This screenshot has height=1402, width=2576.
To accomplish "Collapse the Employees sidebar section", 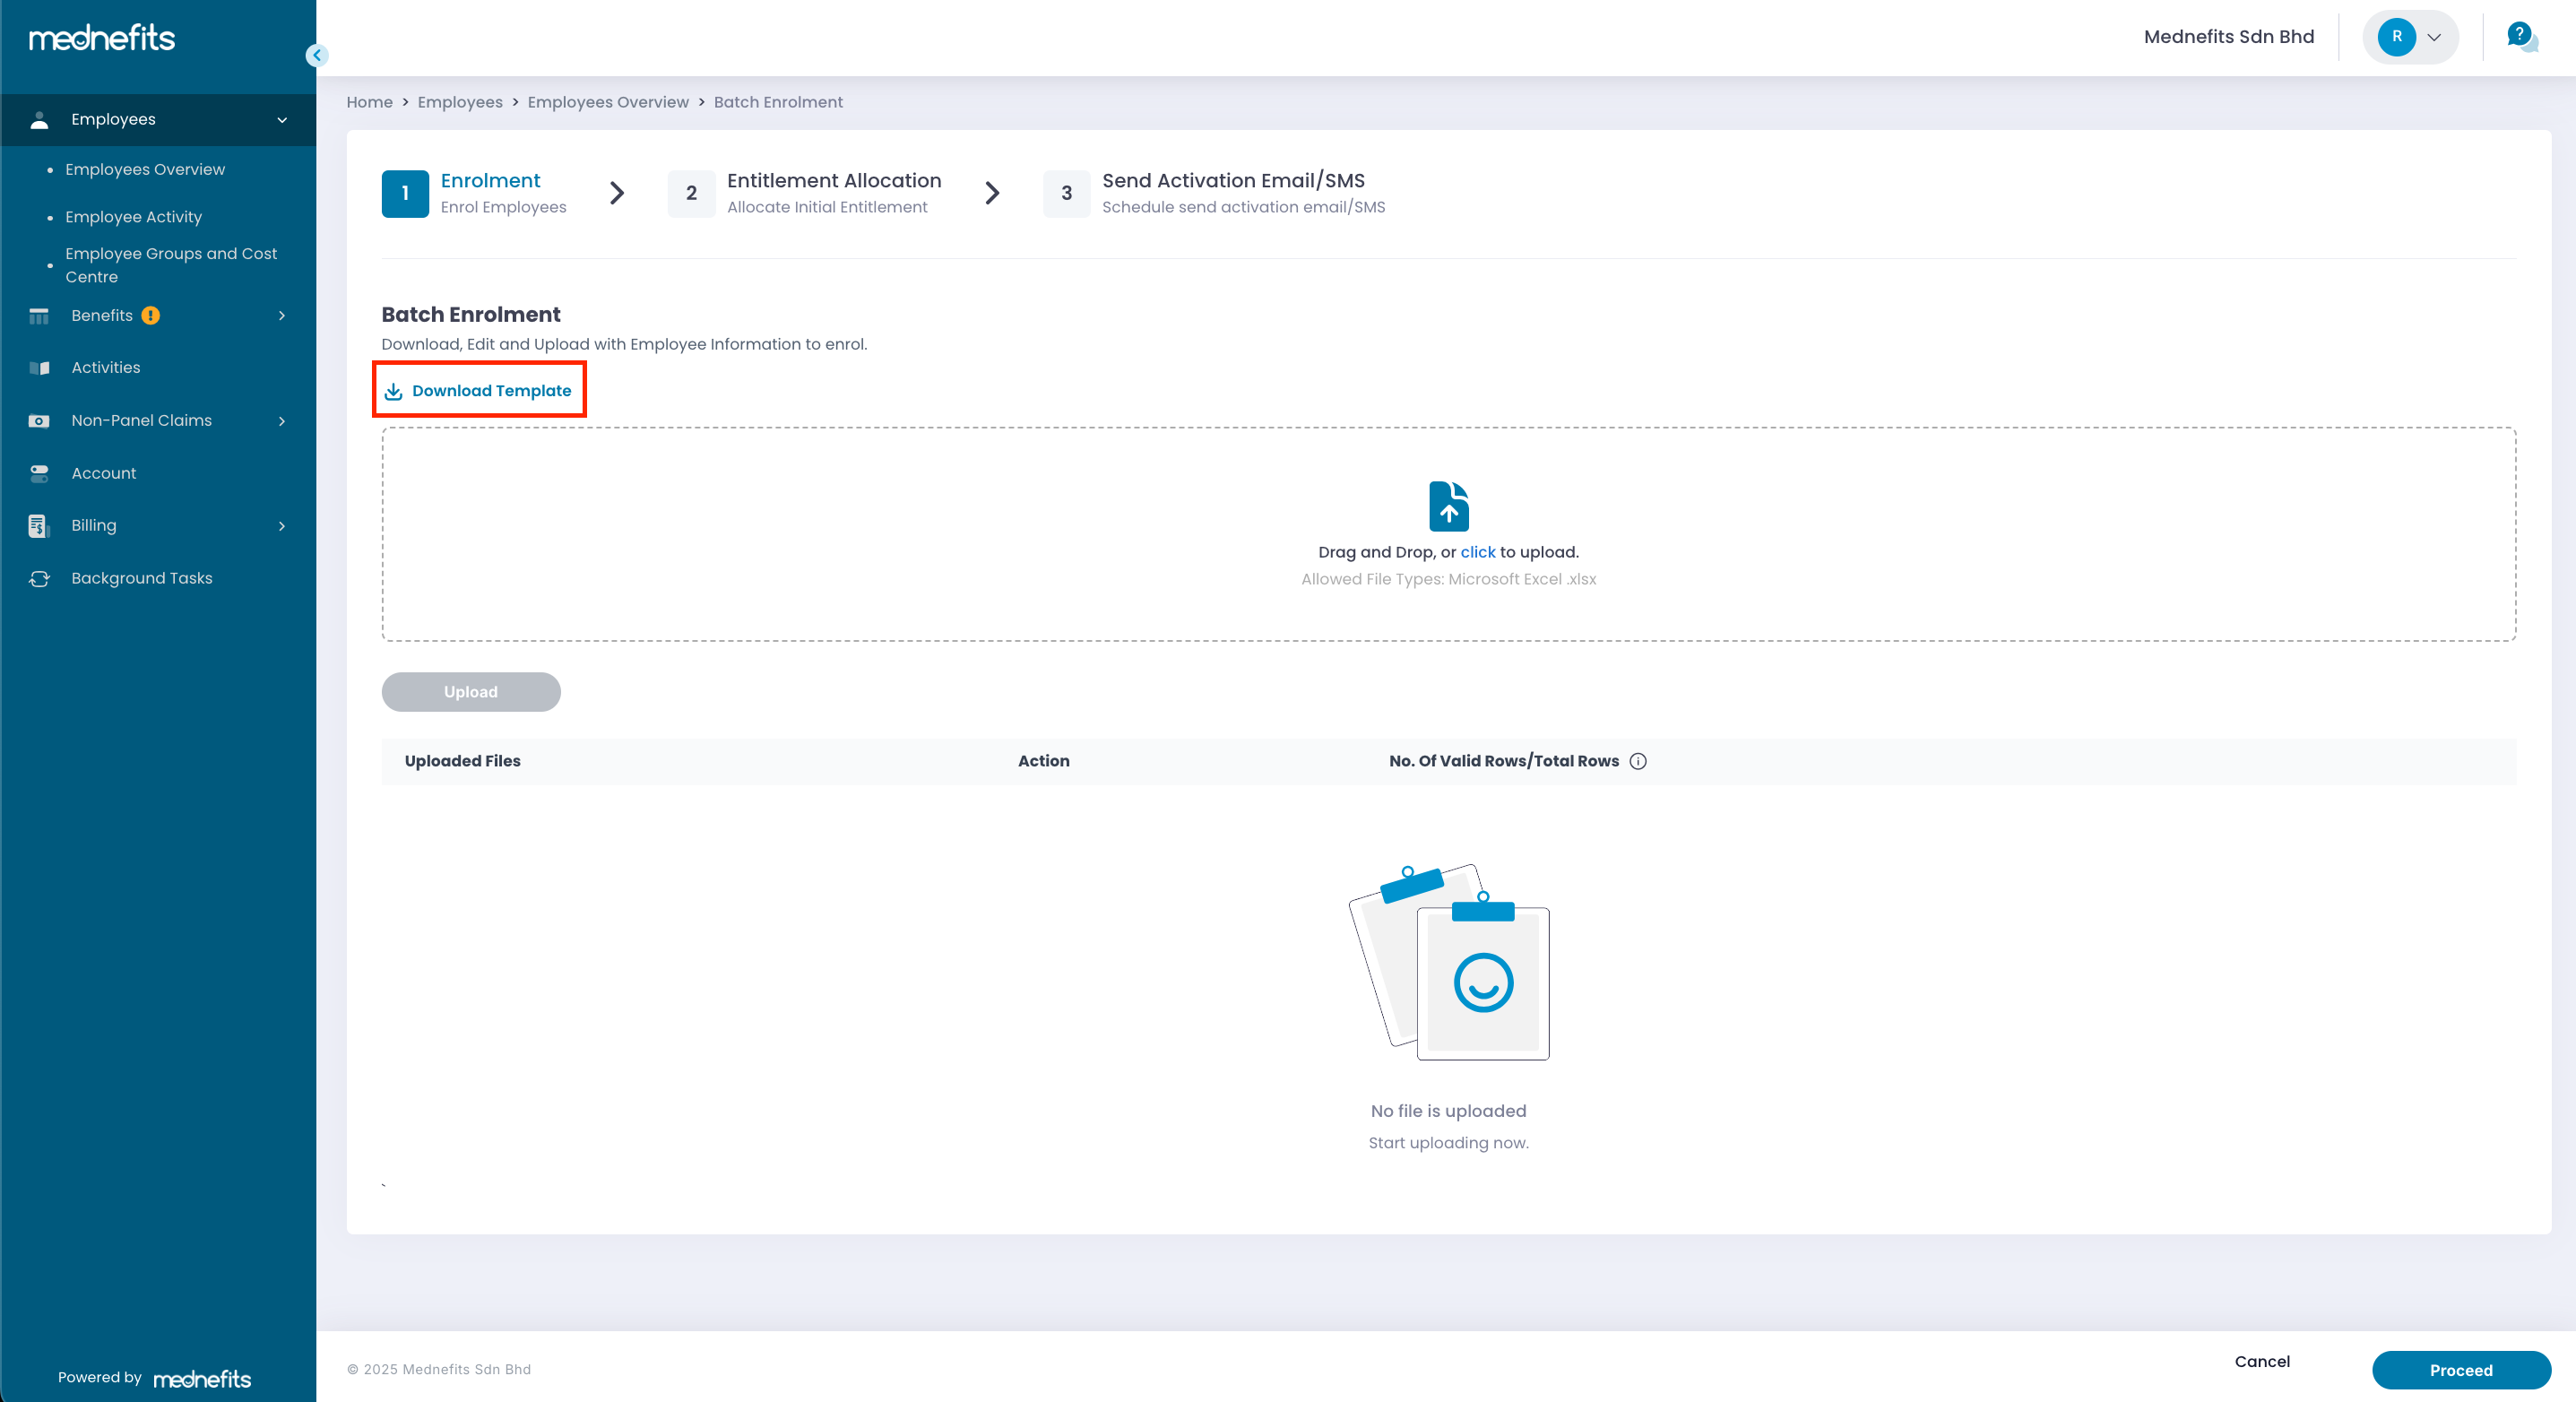I will [282, 120].
